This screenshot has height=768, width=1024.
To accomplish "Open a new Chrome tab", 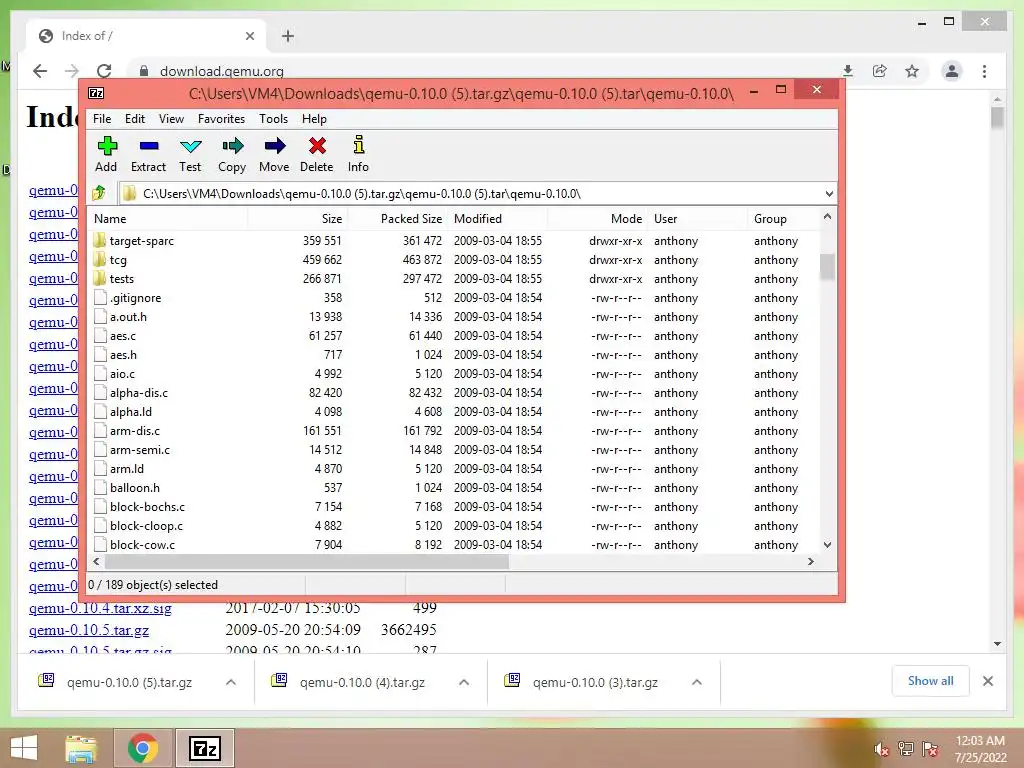I will 288,36.
